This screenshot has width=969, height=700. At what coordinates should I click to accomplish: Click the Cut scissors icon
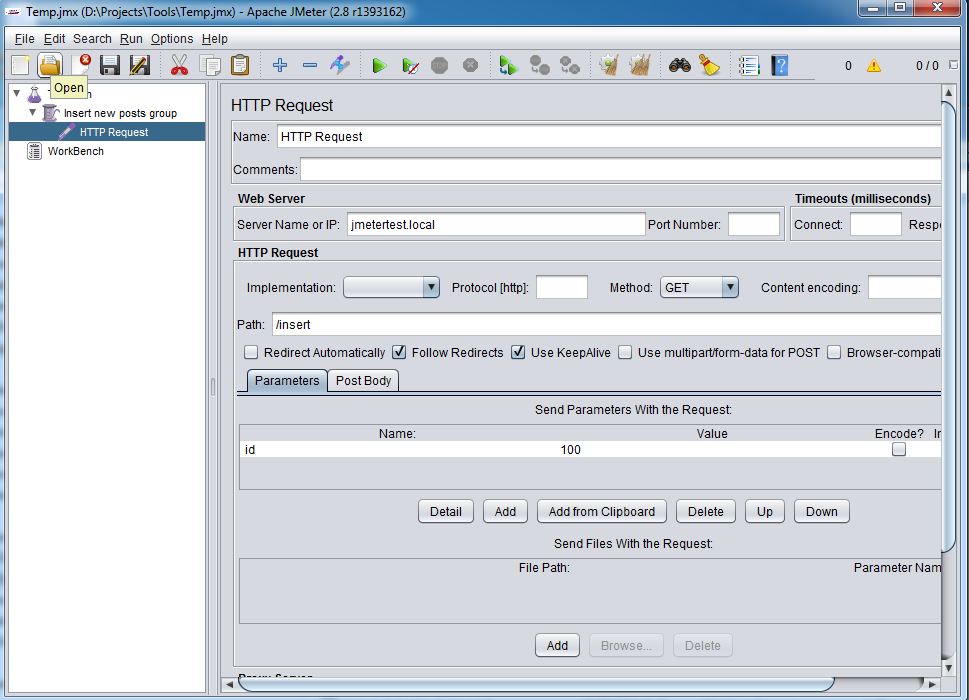click(x=179, y=66)
